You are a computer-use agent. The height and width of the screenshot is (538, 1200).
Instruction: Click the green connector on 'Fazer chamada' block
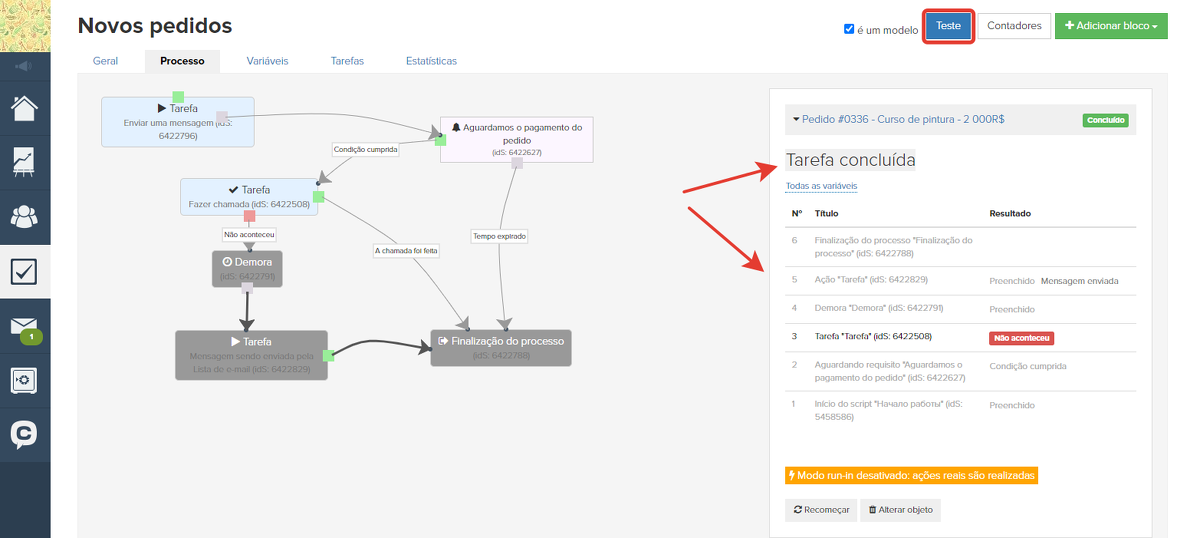pos(319,196)
